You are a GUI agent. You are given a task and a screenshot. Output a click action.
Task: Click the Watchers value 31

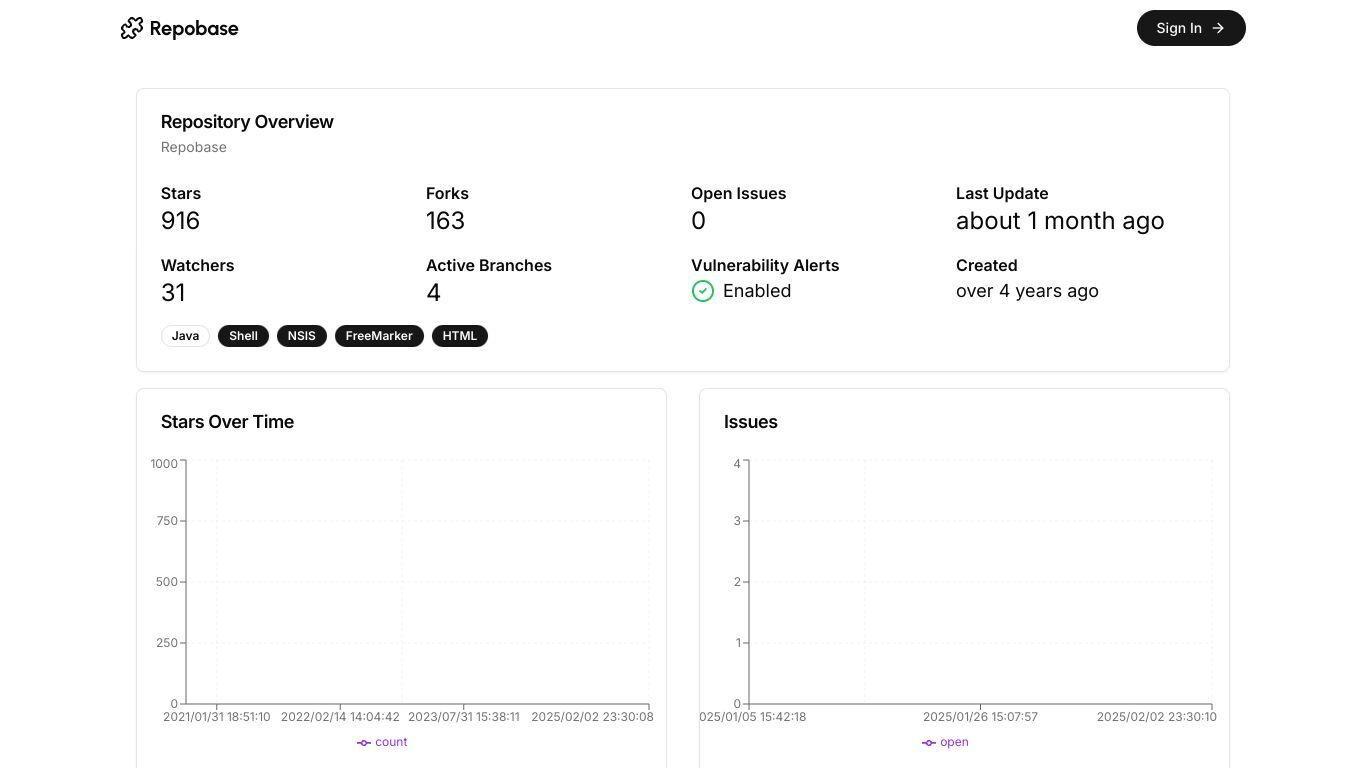pyautogui.click(x=173, y=293)
